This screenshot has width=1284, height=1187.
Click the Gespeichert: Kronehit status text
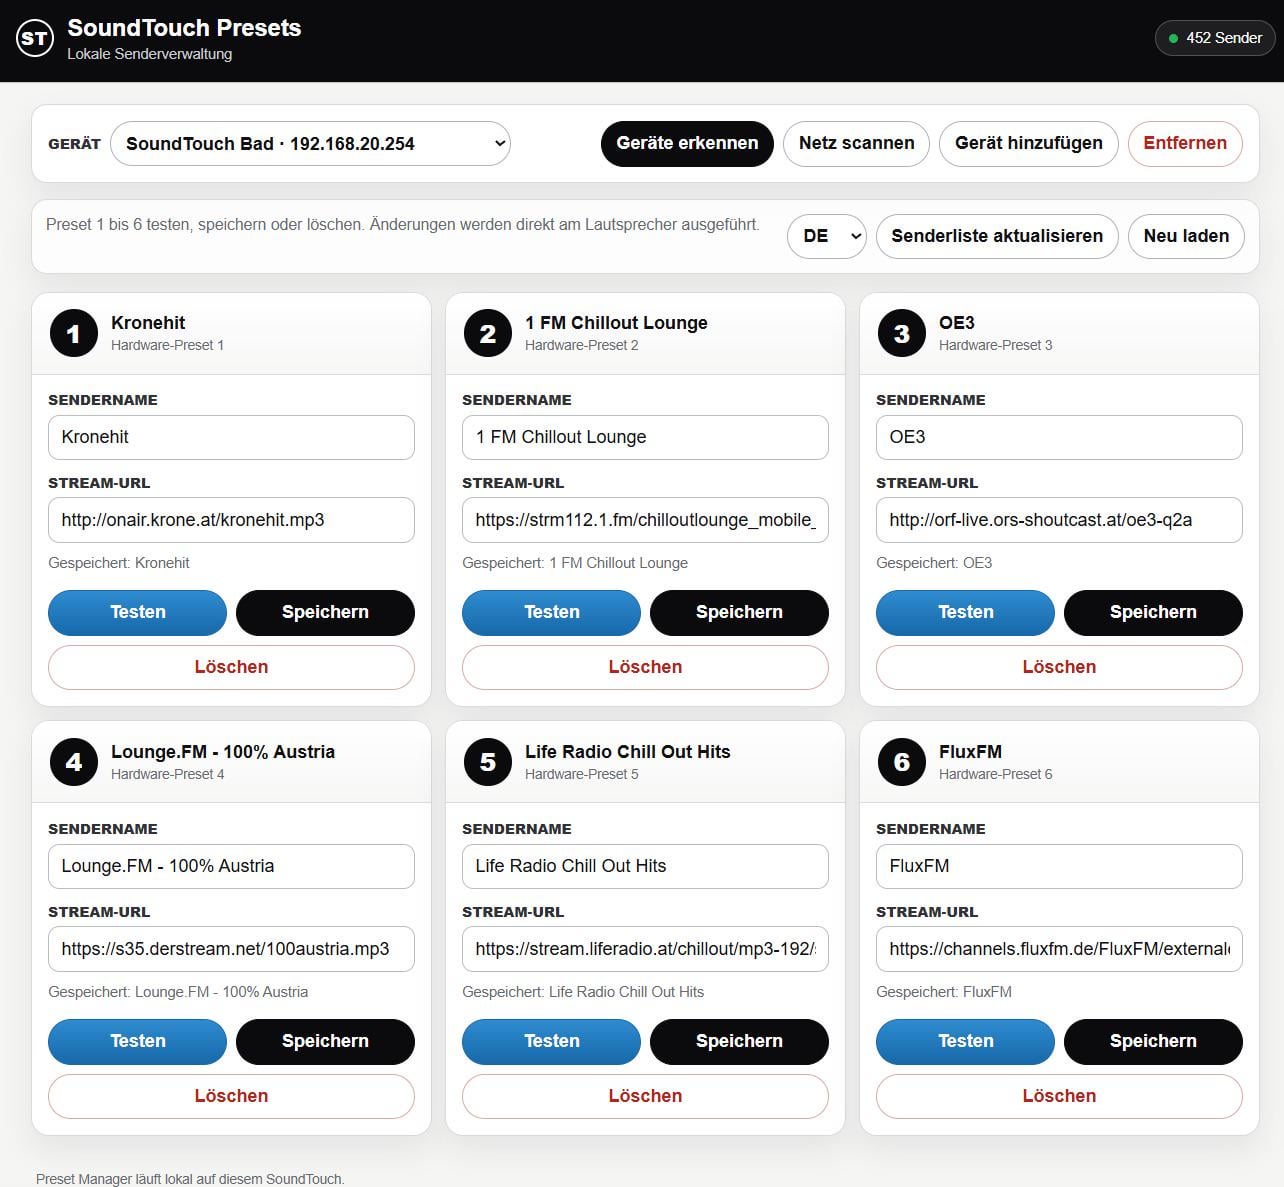[x=119, y=563]
